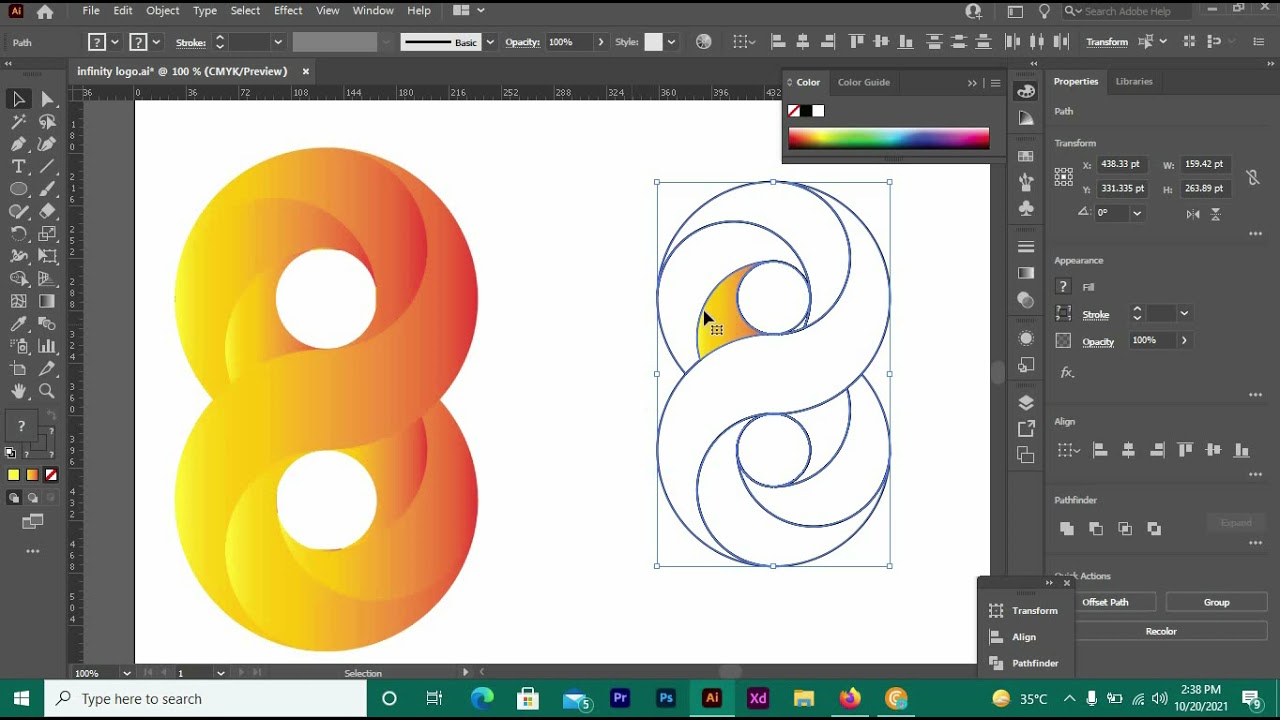Toggle Draw Behind mode
Viewport: 1280px width, 720px height.
[x=32, y=497]
